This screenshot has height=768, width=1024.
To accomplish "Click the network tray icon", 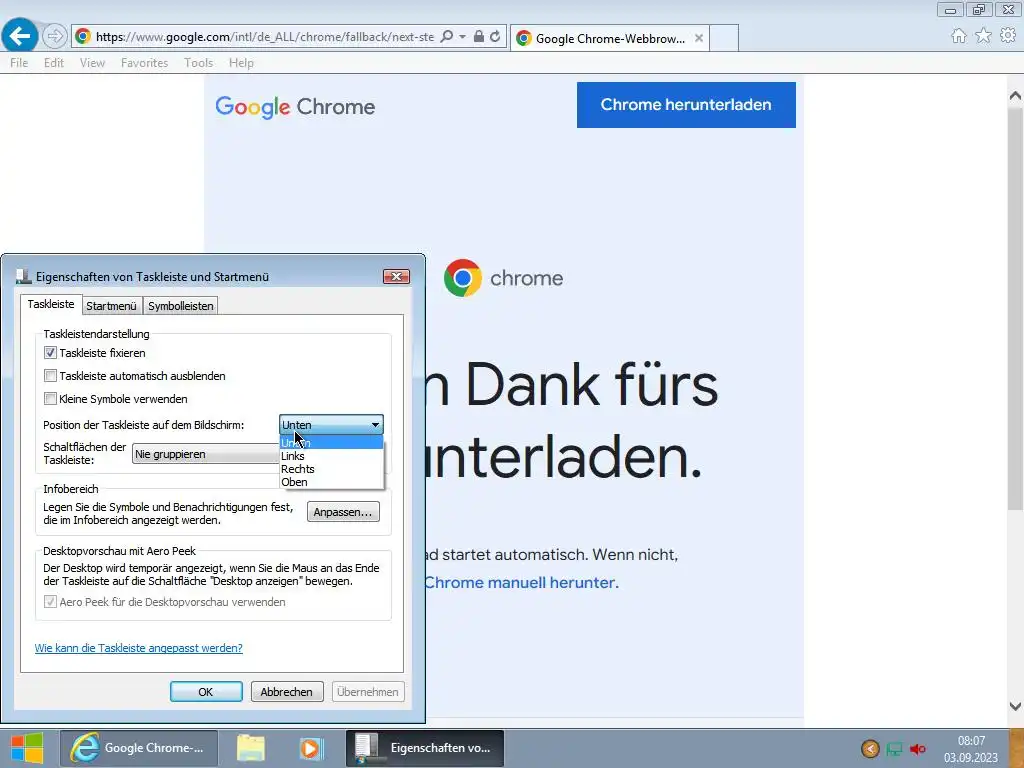I will (x=894, y=749).
